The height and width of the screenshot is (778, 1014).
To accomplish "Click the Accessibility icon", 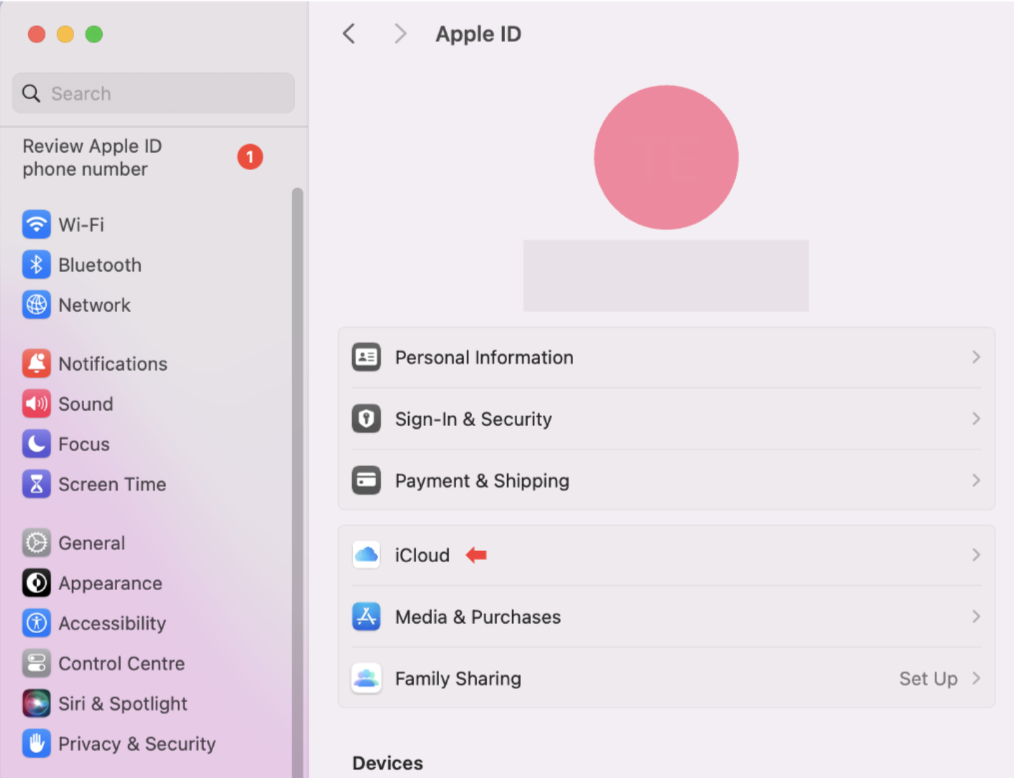I will pyautogui.click(x=36, y=623).
